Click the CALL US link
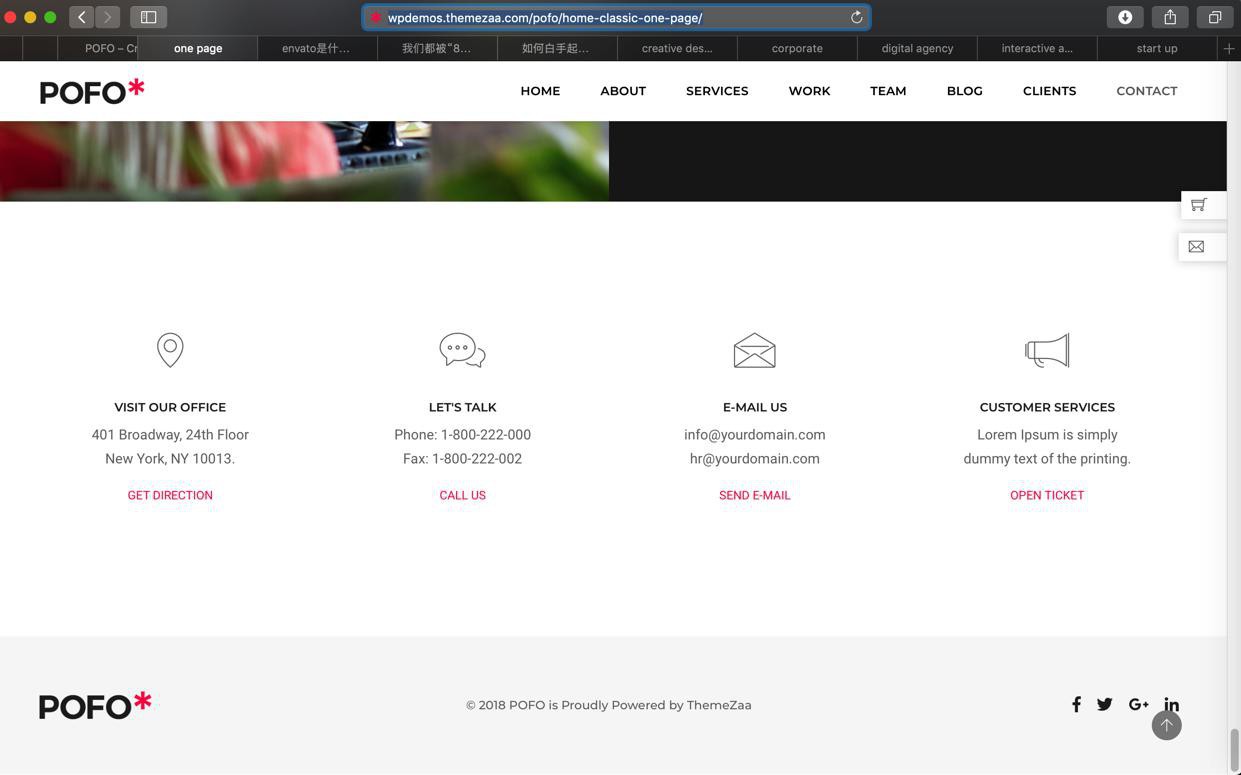The width and height of the screenshot is (1241, 775). coord(463,495)
